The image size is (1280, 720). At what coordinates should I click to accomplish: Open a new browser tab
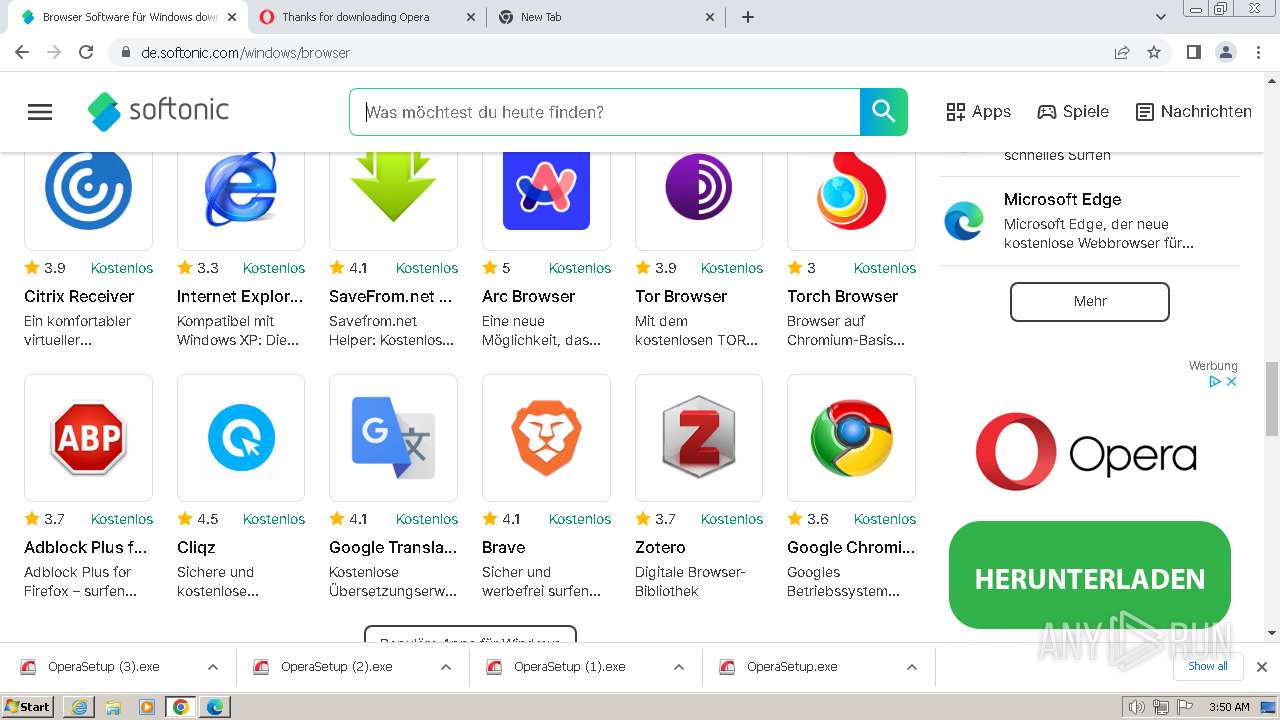coord(748,17)
